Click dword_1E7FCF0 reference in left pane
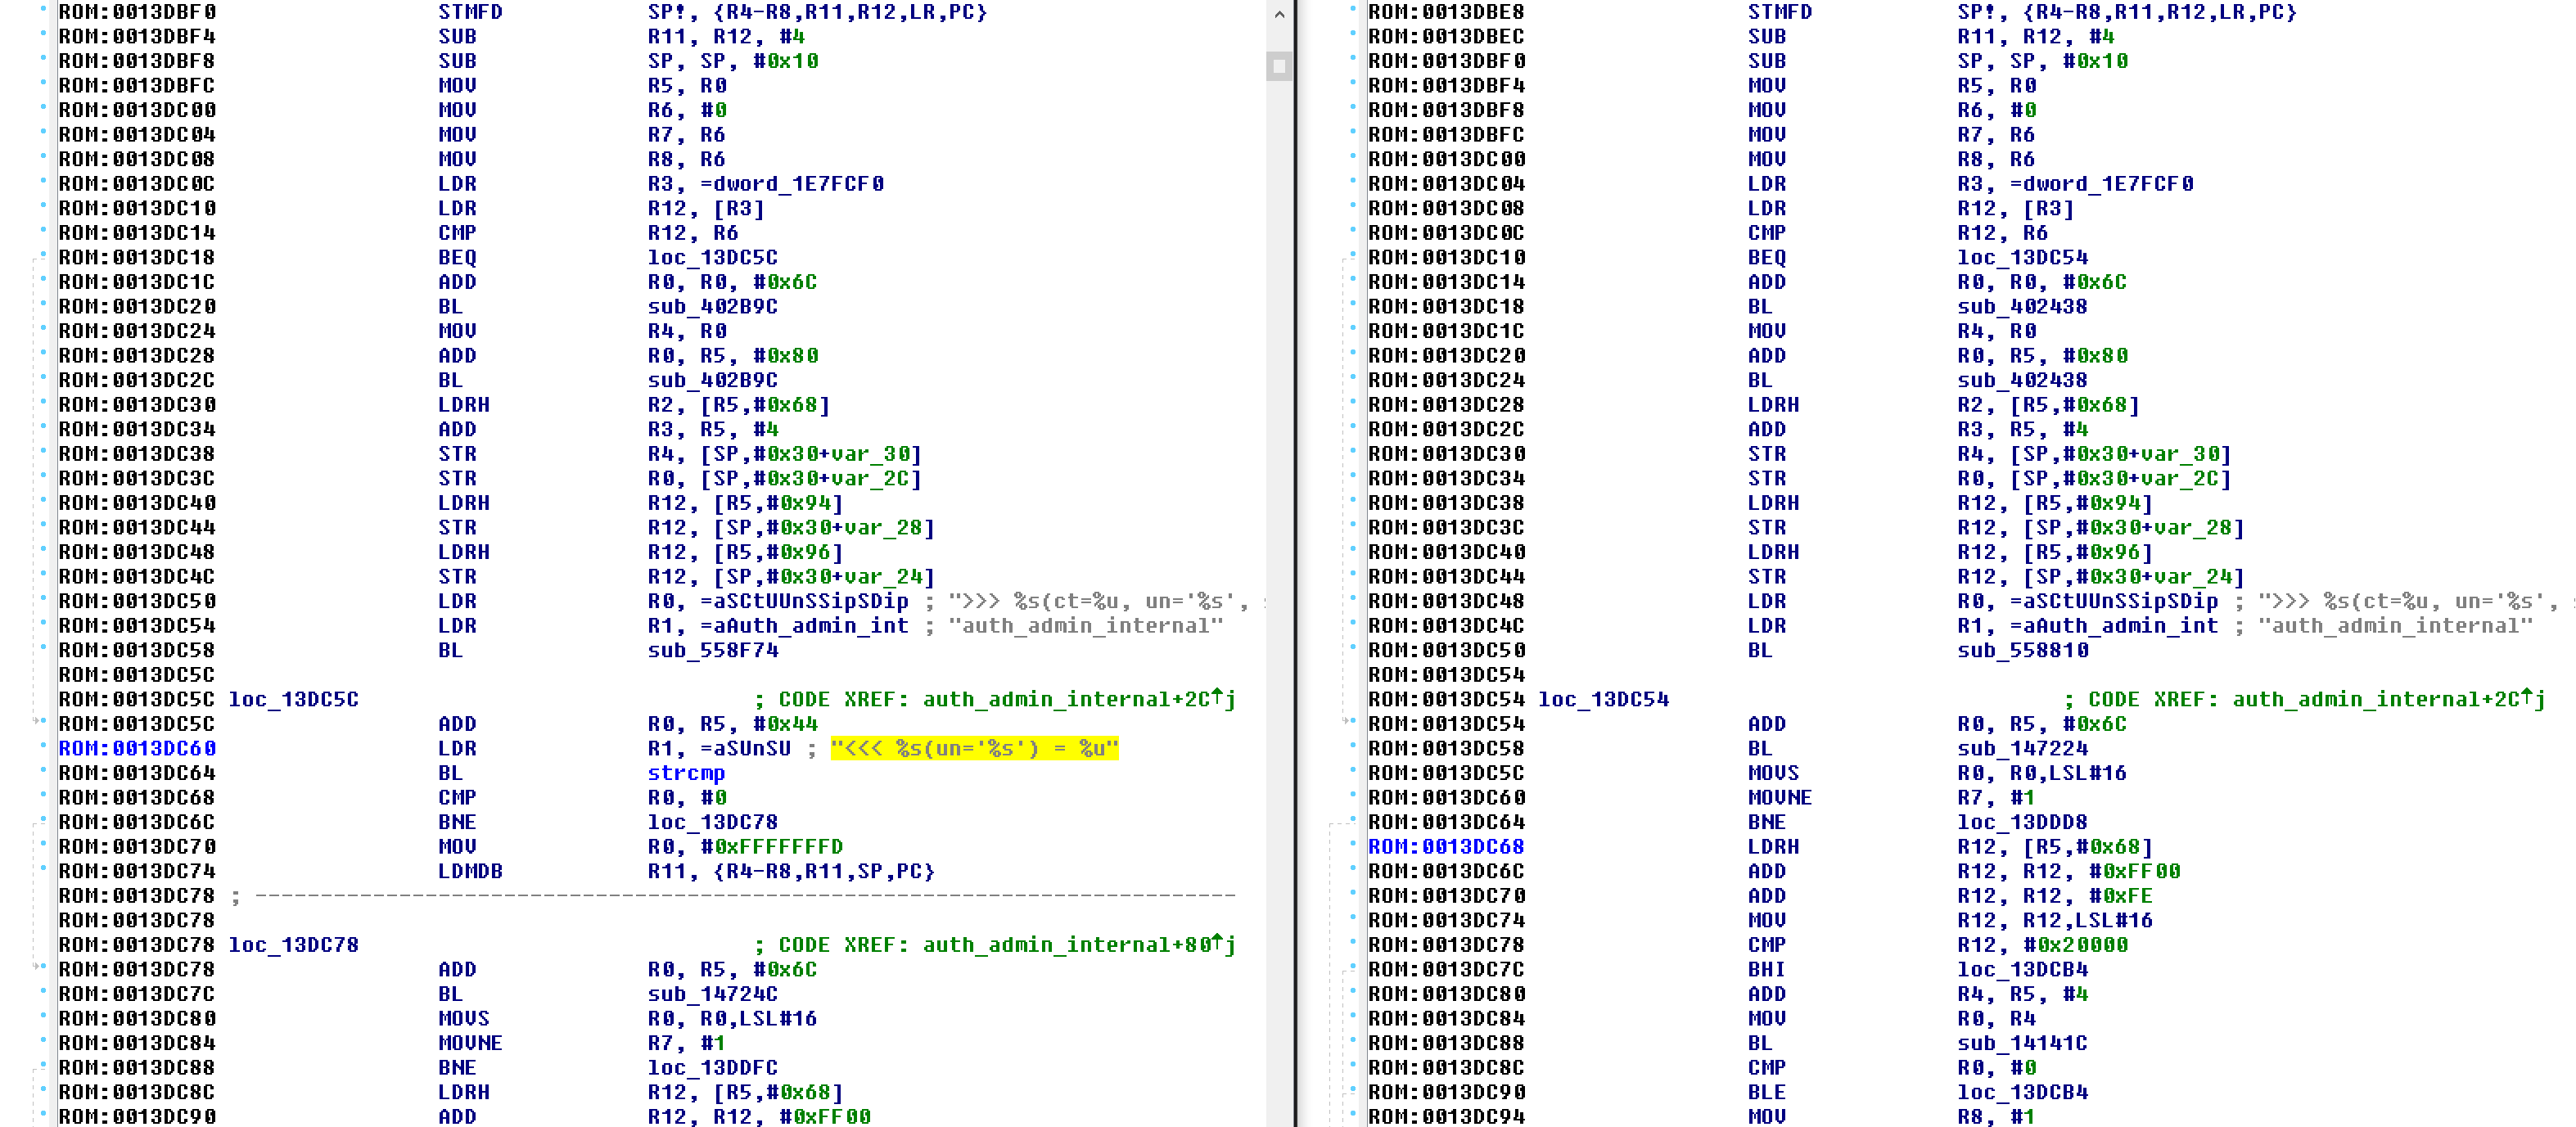This screenshot has height=1127, width=2576. click(x=798, y=184)
